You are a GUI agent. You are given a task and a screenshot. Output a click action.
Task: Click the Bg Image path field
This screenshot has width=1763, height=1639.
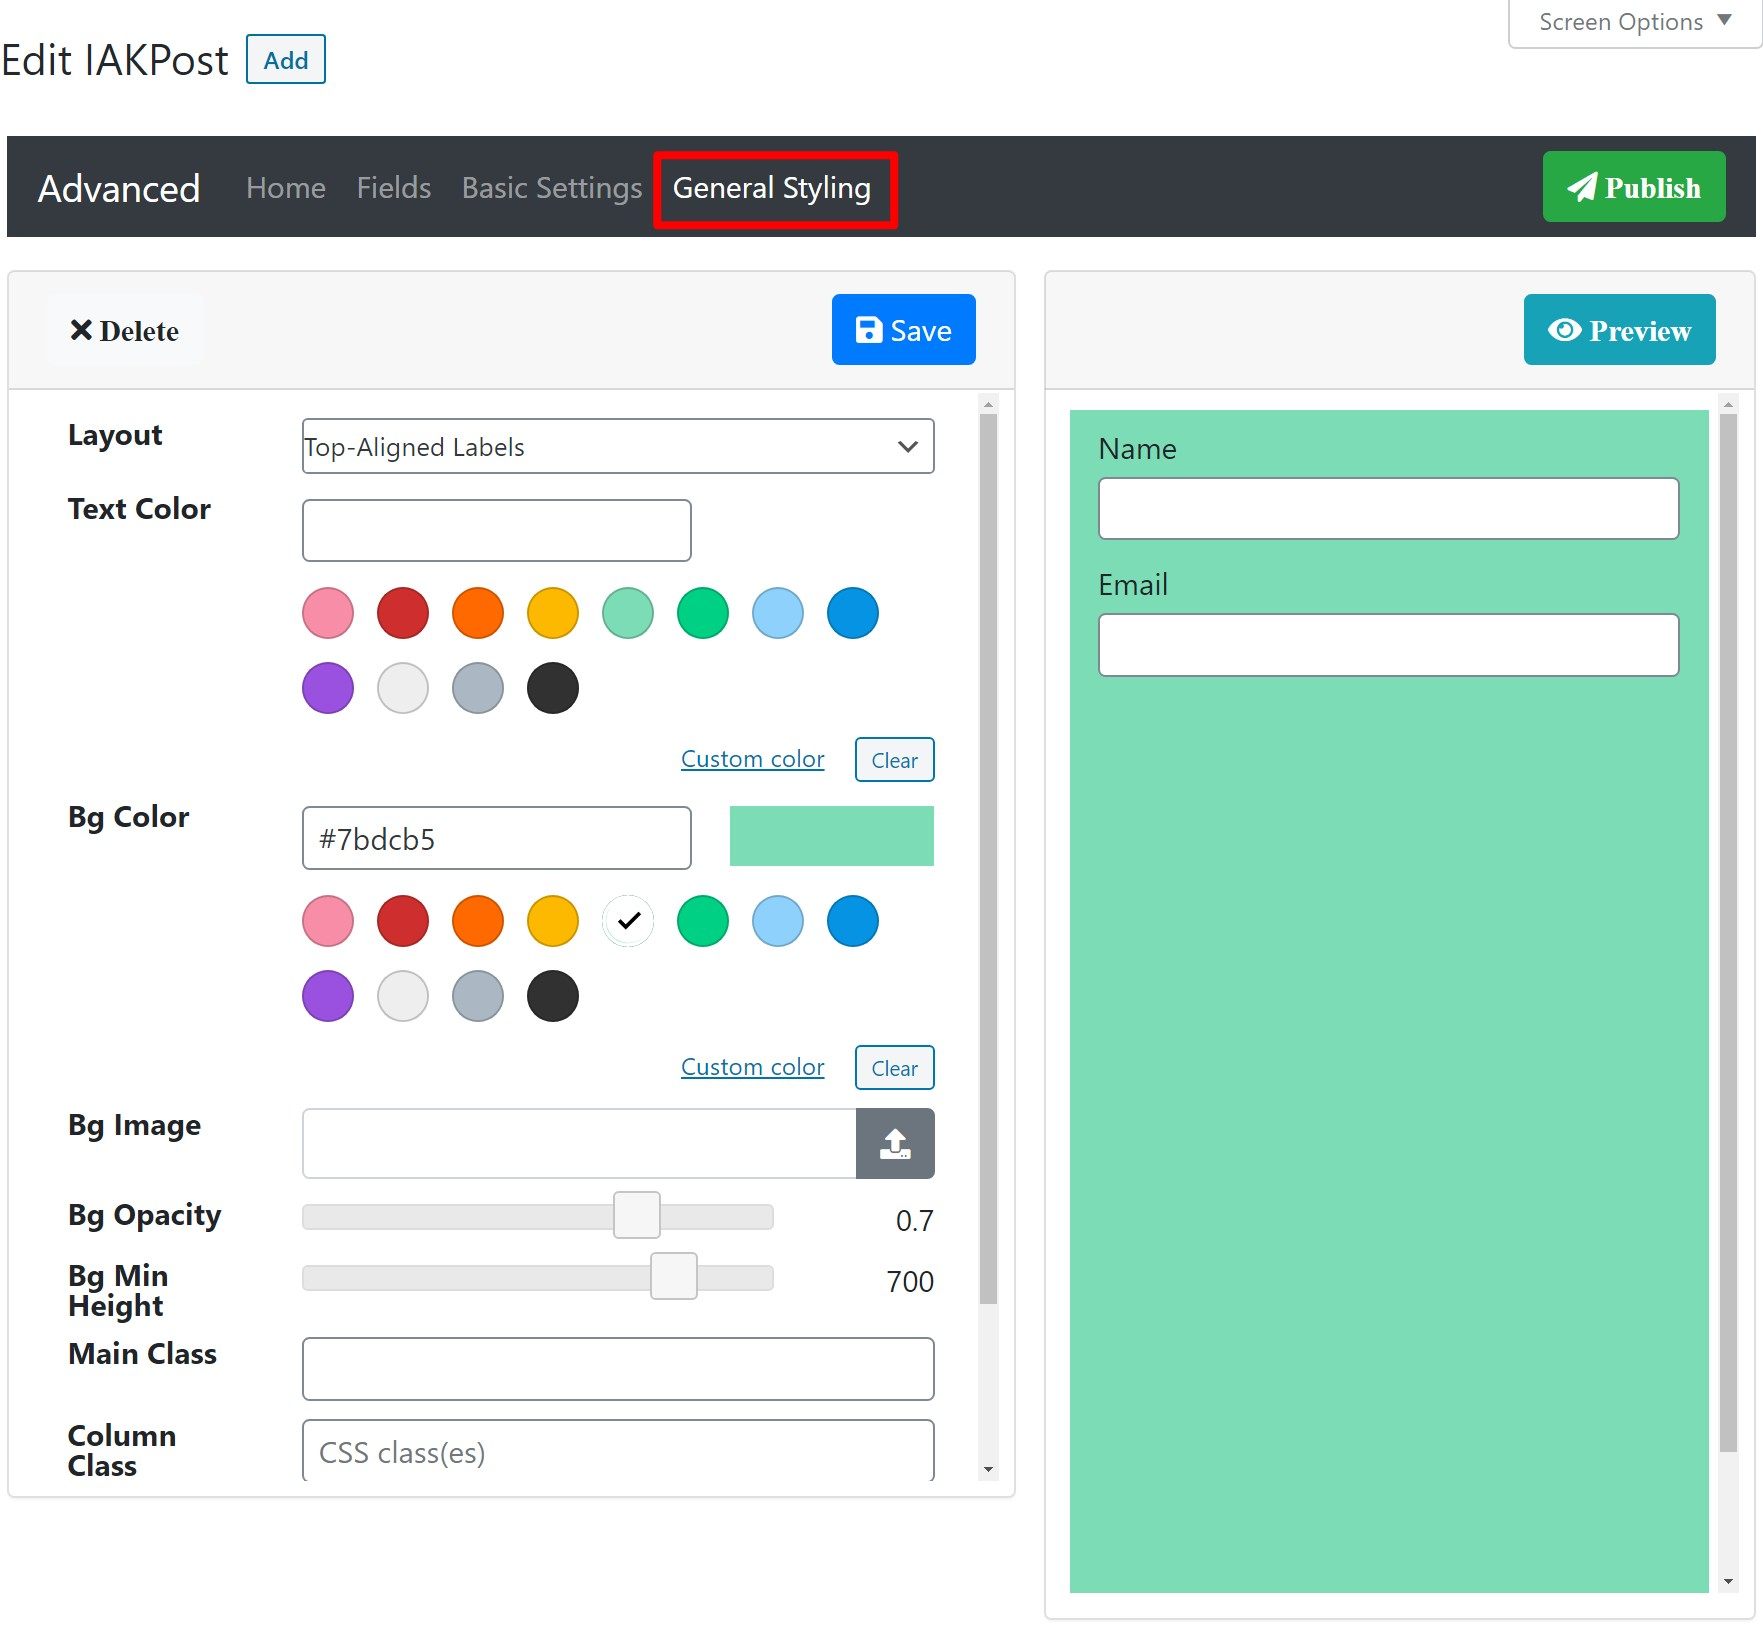coord(579,1143)
